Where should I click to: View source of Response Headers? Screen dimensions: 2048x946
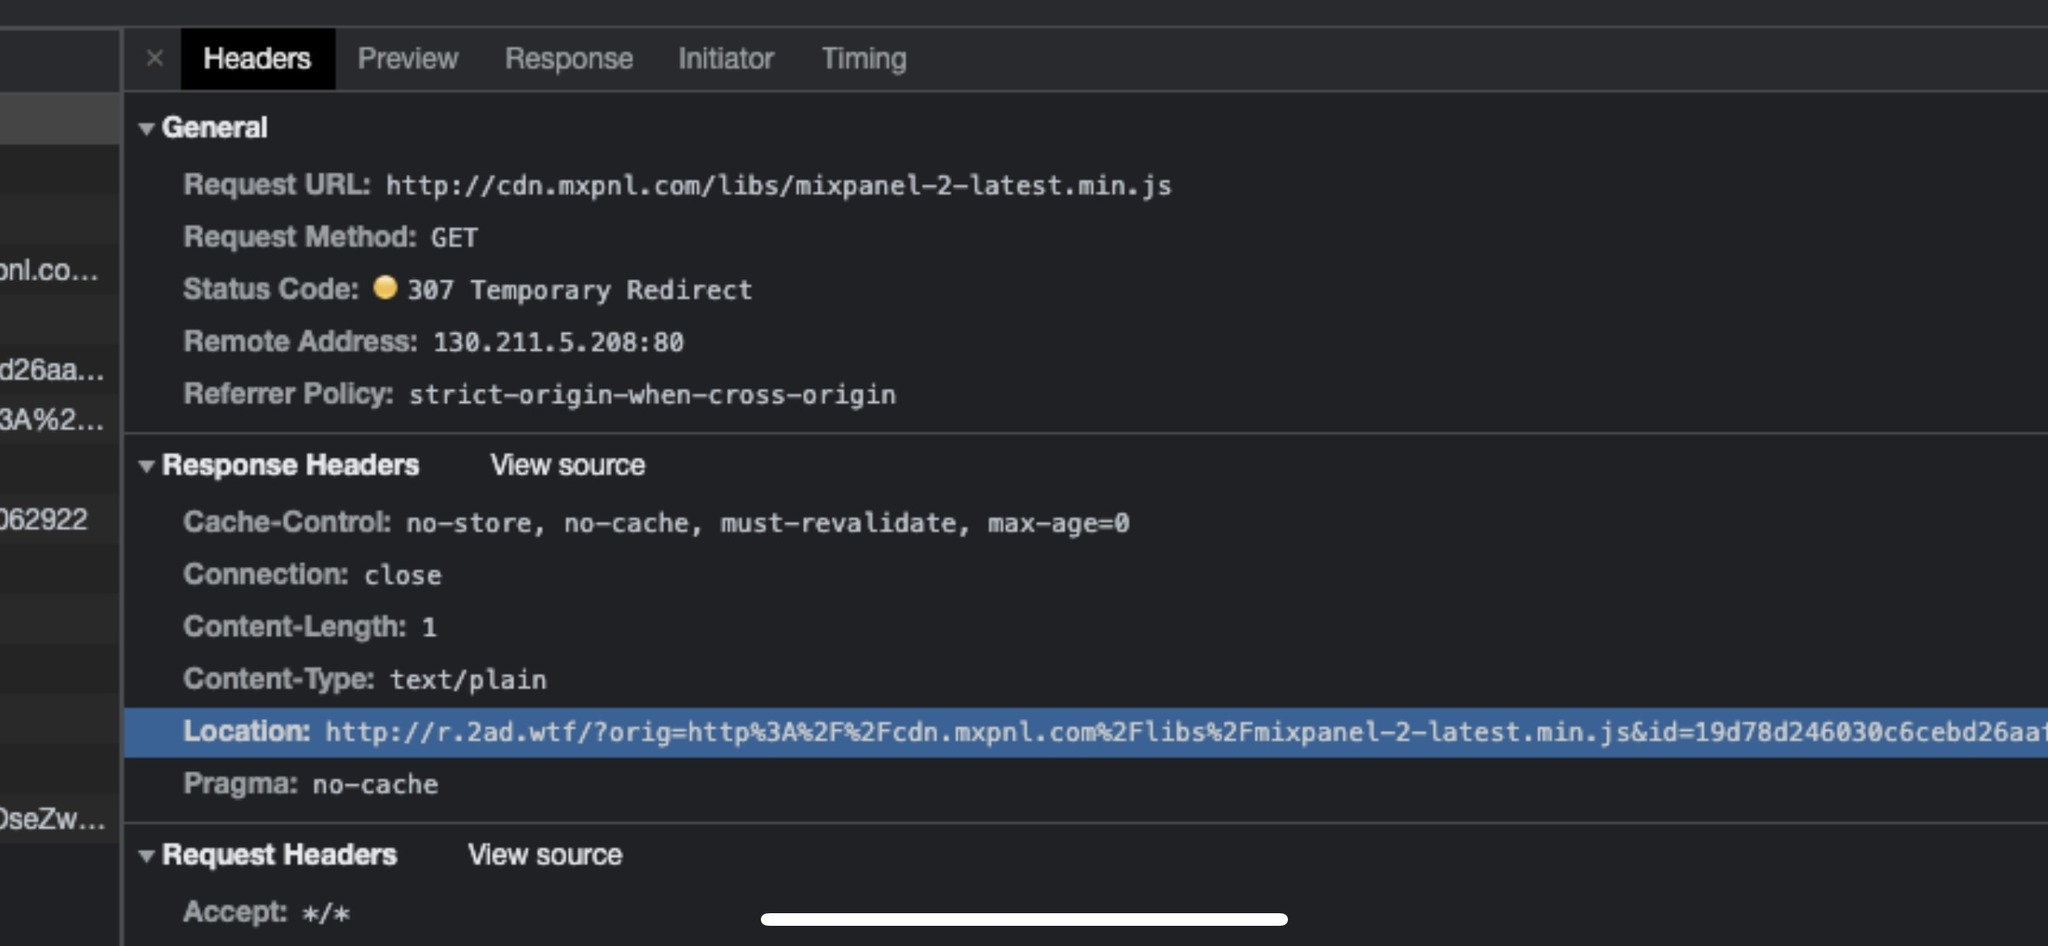coord(567,465)
